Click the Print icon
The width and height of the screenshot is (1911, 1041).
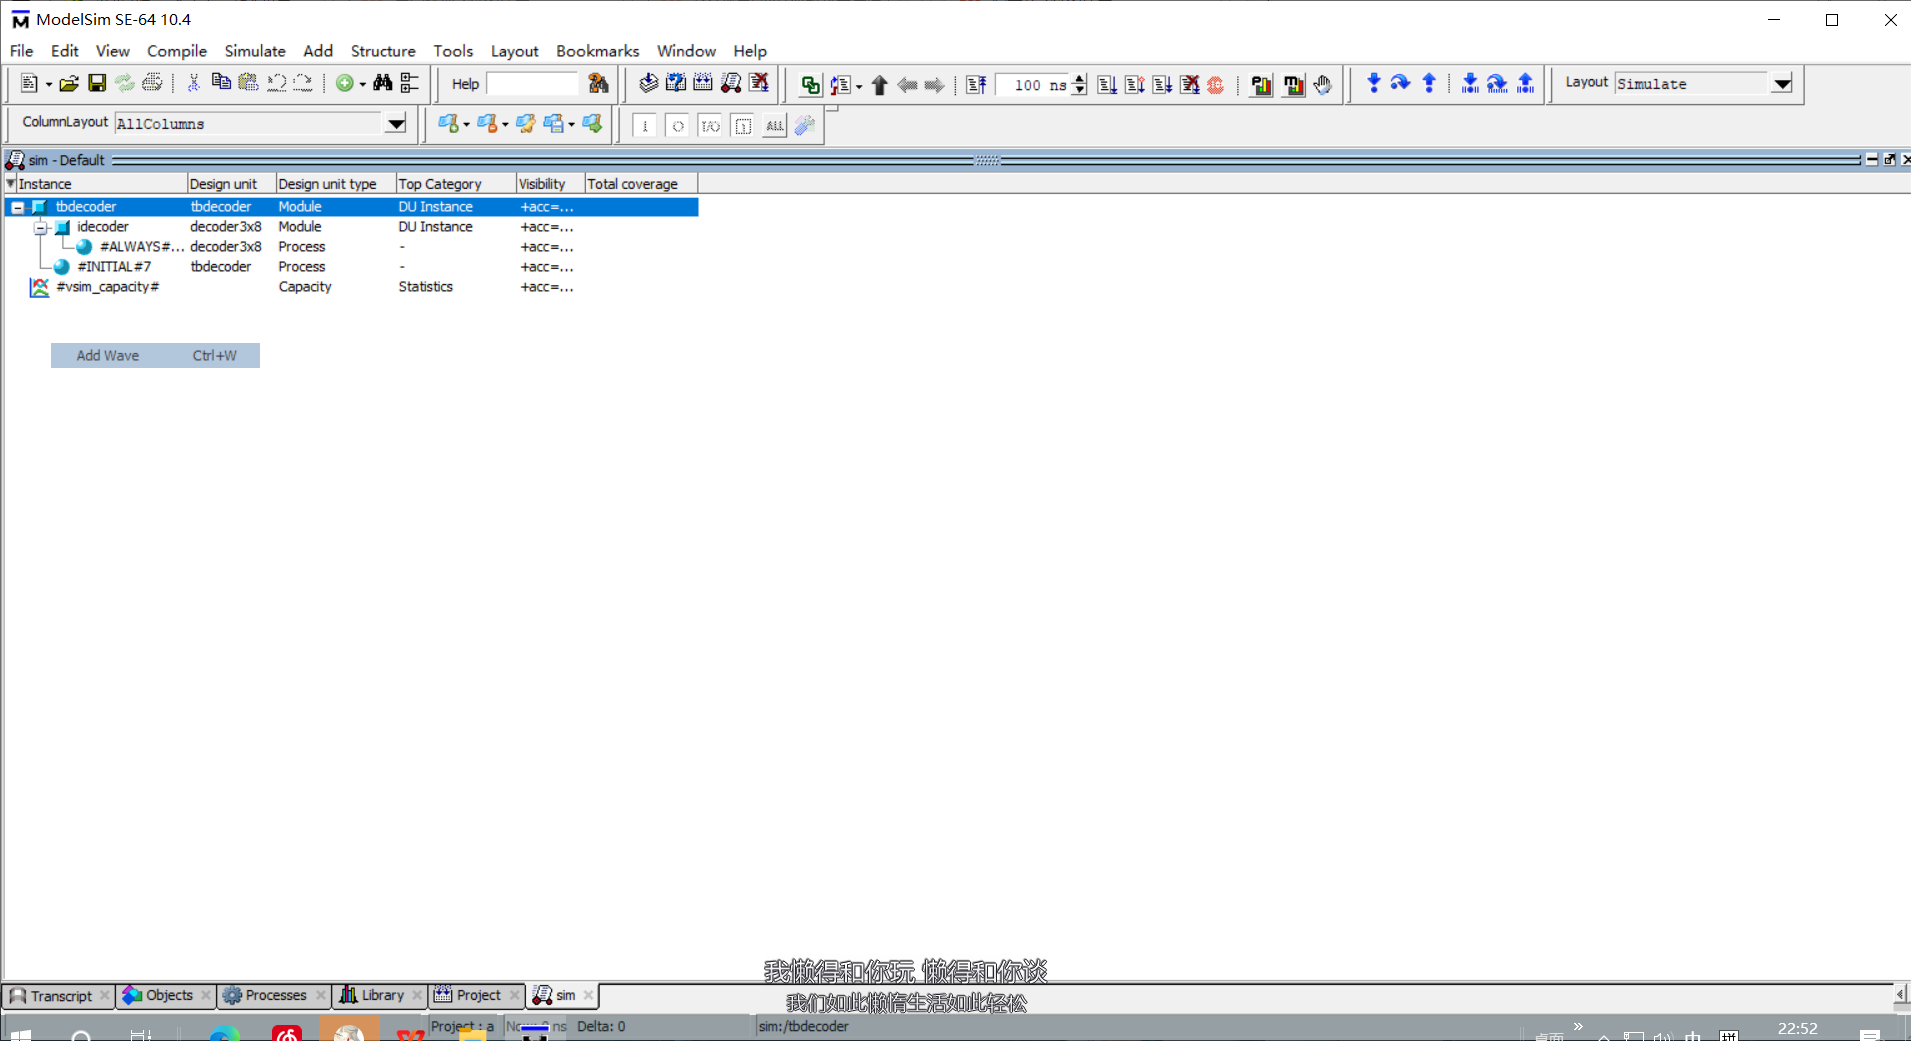[152, 84]
